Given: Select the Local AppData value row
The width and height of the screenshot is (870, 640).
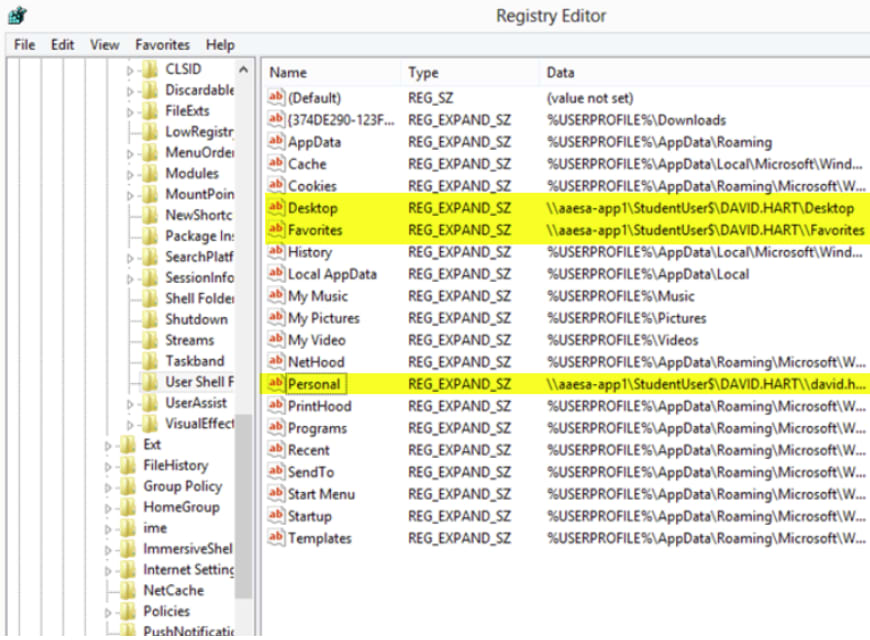Looking at the screenshot, I should point(566,274).
